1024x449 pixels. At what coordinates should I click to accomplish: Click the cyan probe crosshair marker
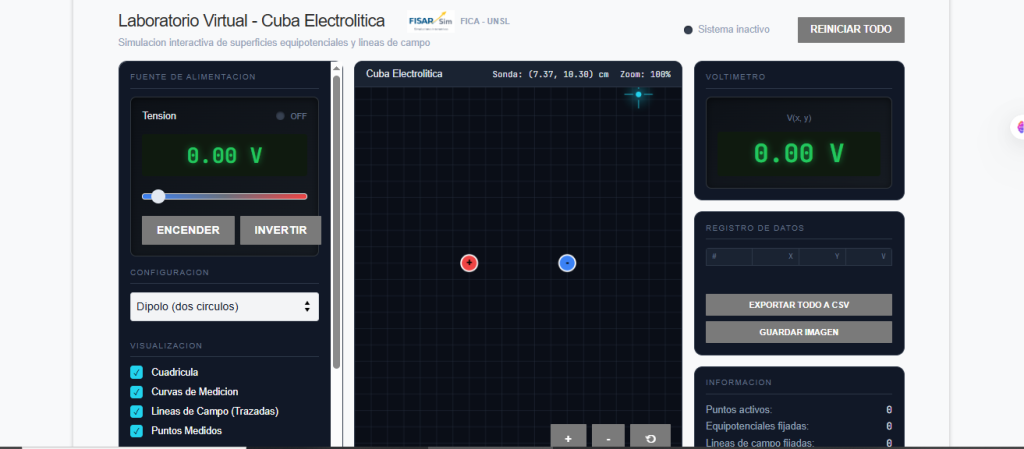click(x=638, y=95)
